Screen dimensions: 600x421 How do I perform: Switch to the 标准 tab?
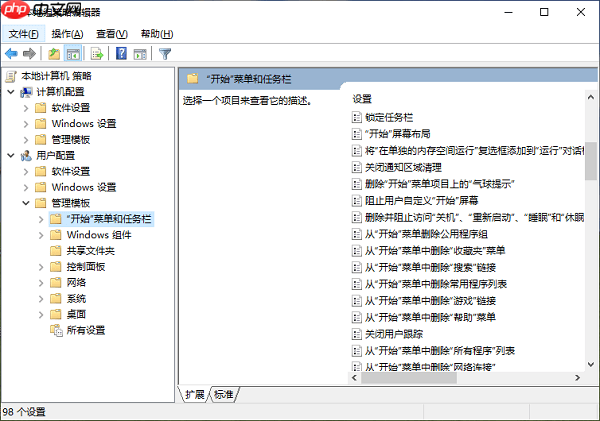point(224,394)
